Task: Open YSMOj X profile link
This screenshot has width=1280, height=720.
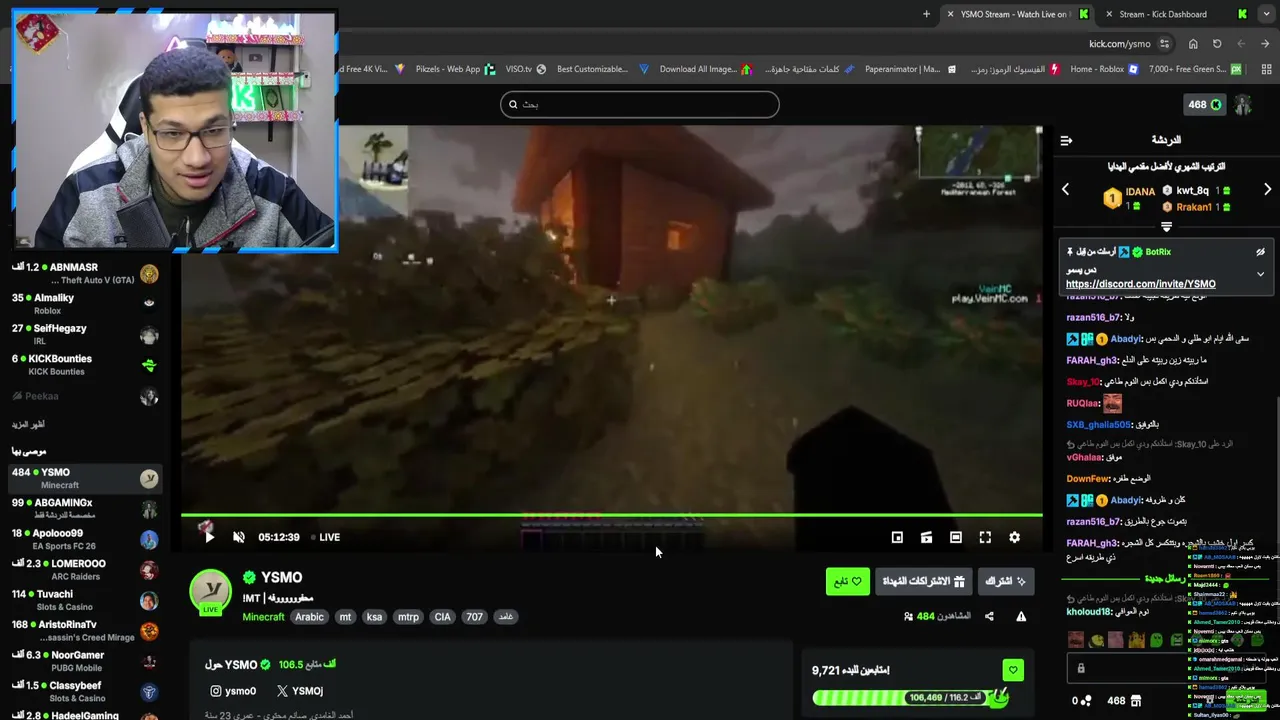Action: pos(299,691)
